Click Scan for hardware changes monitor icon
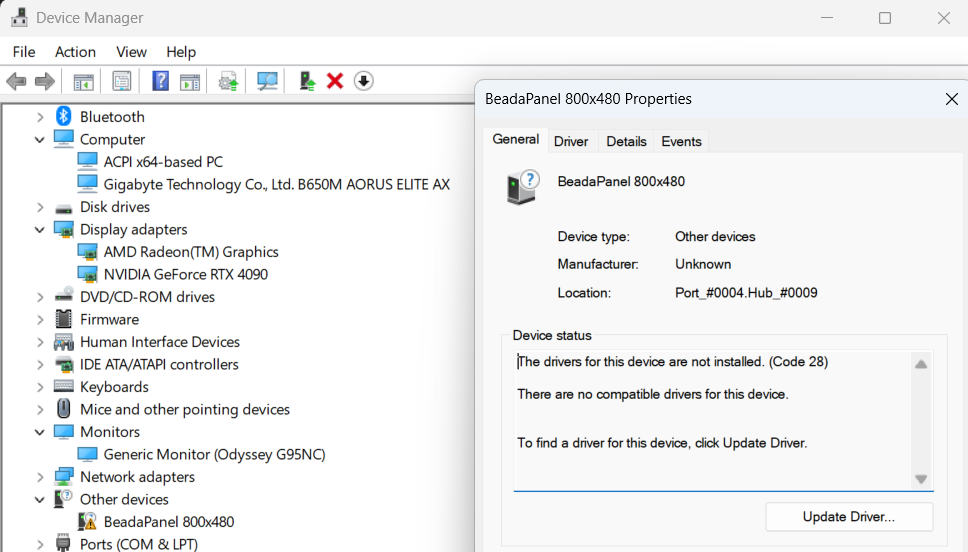Image resolution: width=968 pixels, height=552 pixels. tap(267, 81)
